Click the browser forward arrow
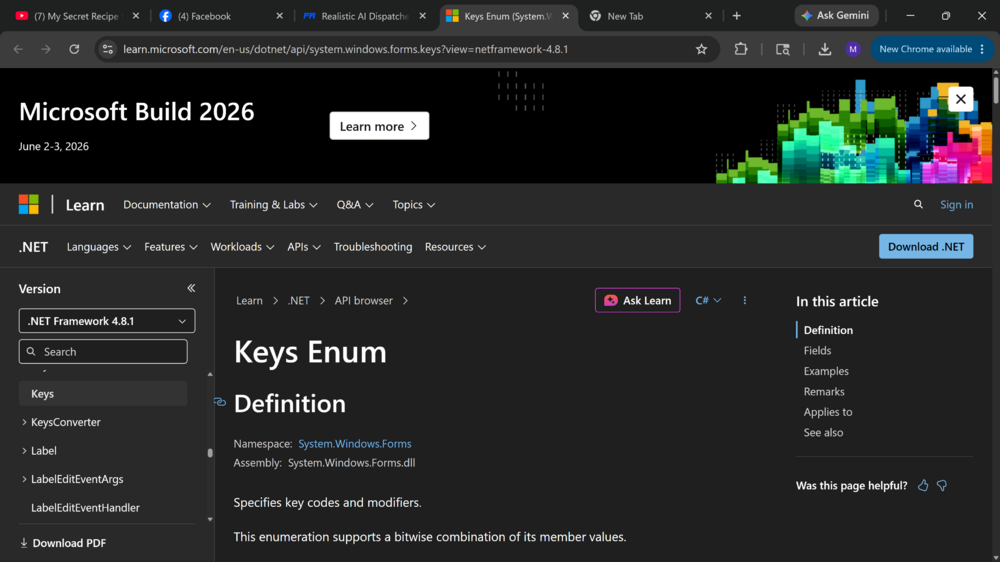This screenshot has width=1000, height=562. click(x=46, y=49)
